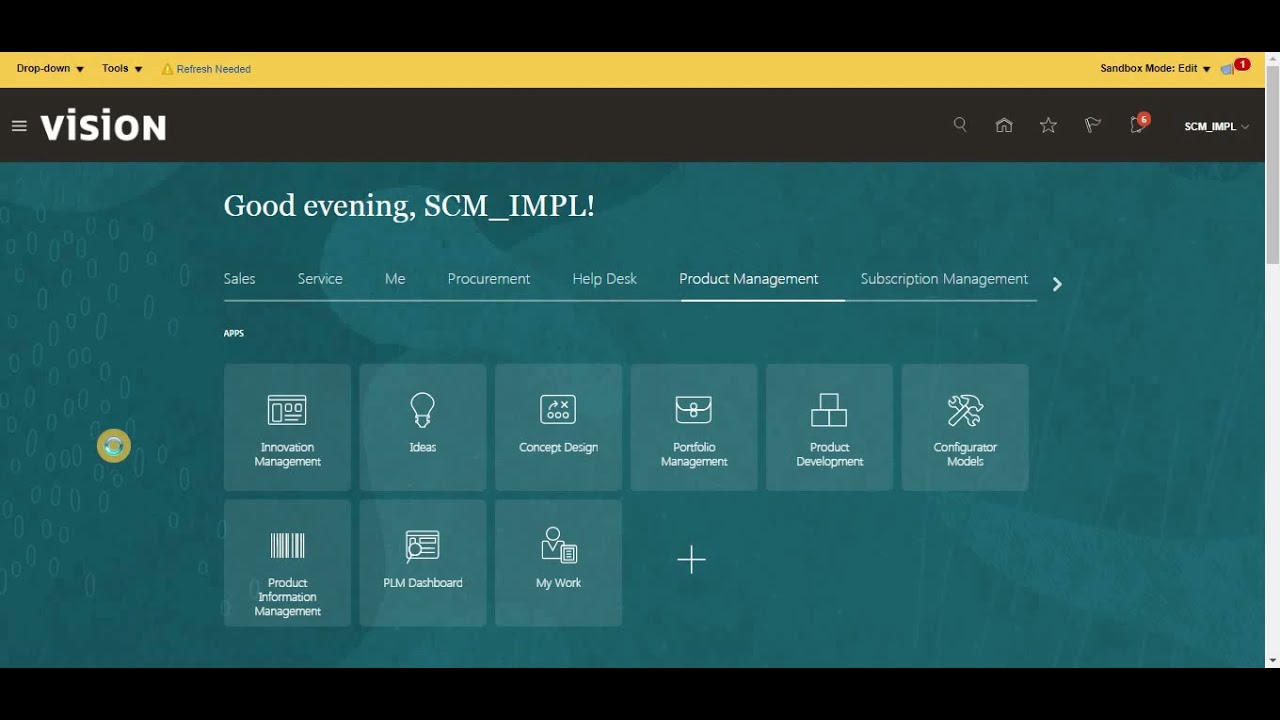Image resolution: width=1280 pixels, height=720 pixels.
Task: Click the sandbox megaphone alert icon
Action: pos(1228,69)
